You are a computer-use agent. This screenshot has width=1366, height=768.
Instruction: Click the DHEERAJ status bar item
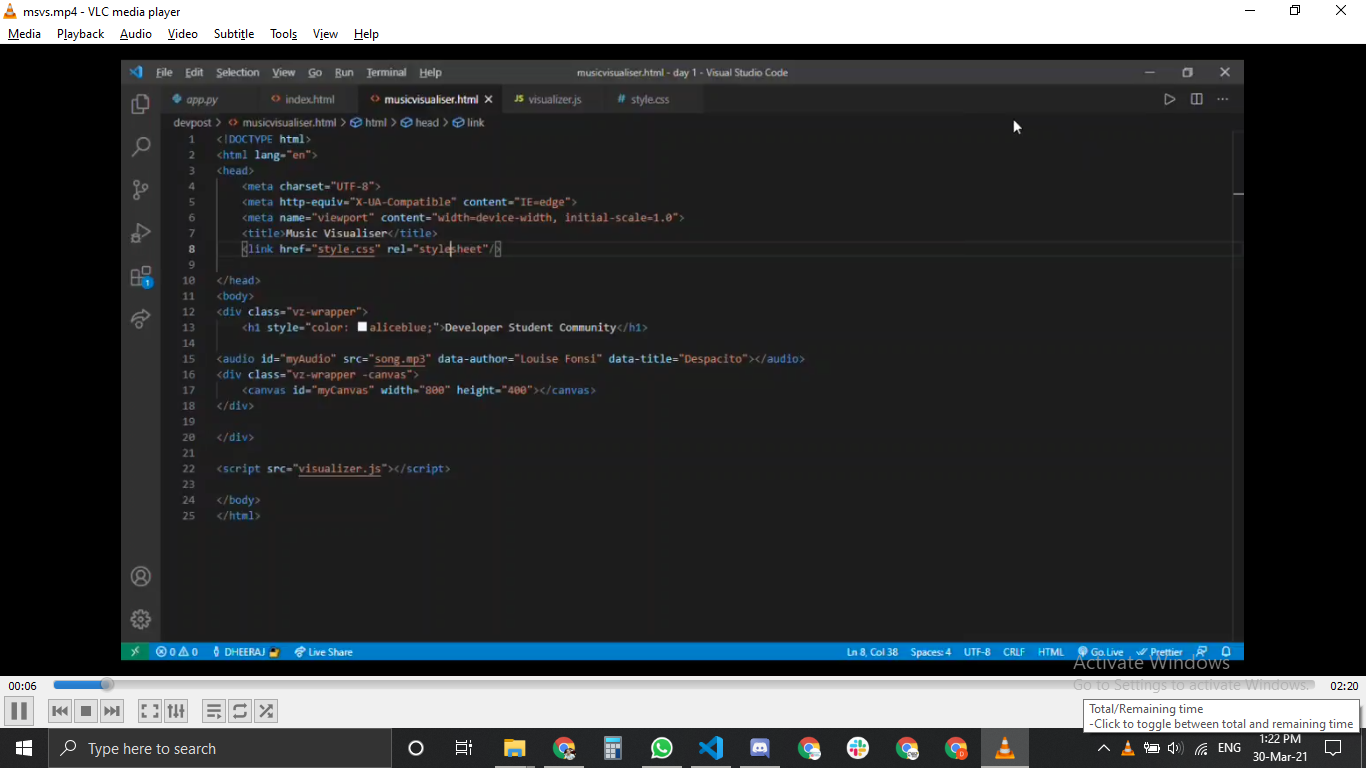(x=245, y=652)
